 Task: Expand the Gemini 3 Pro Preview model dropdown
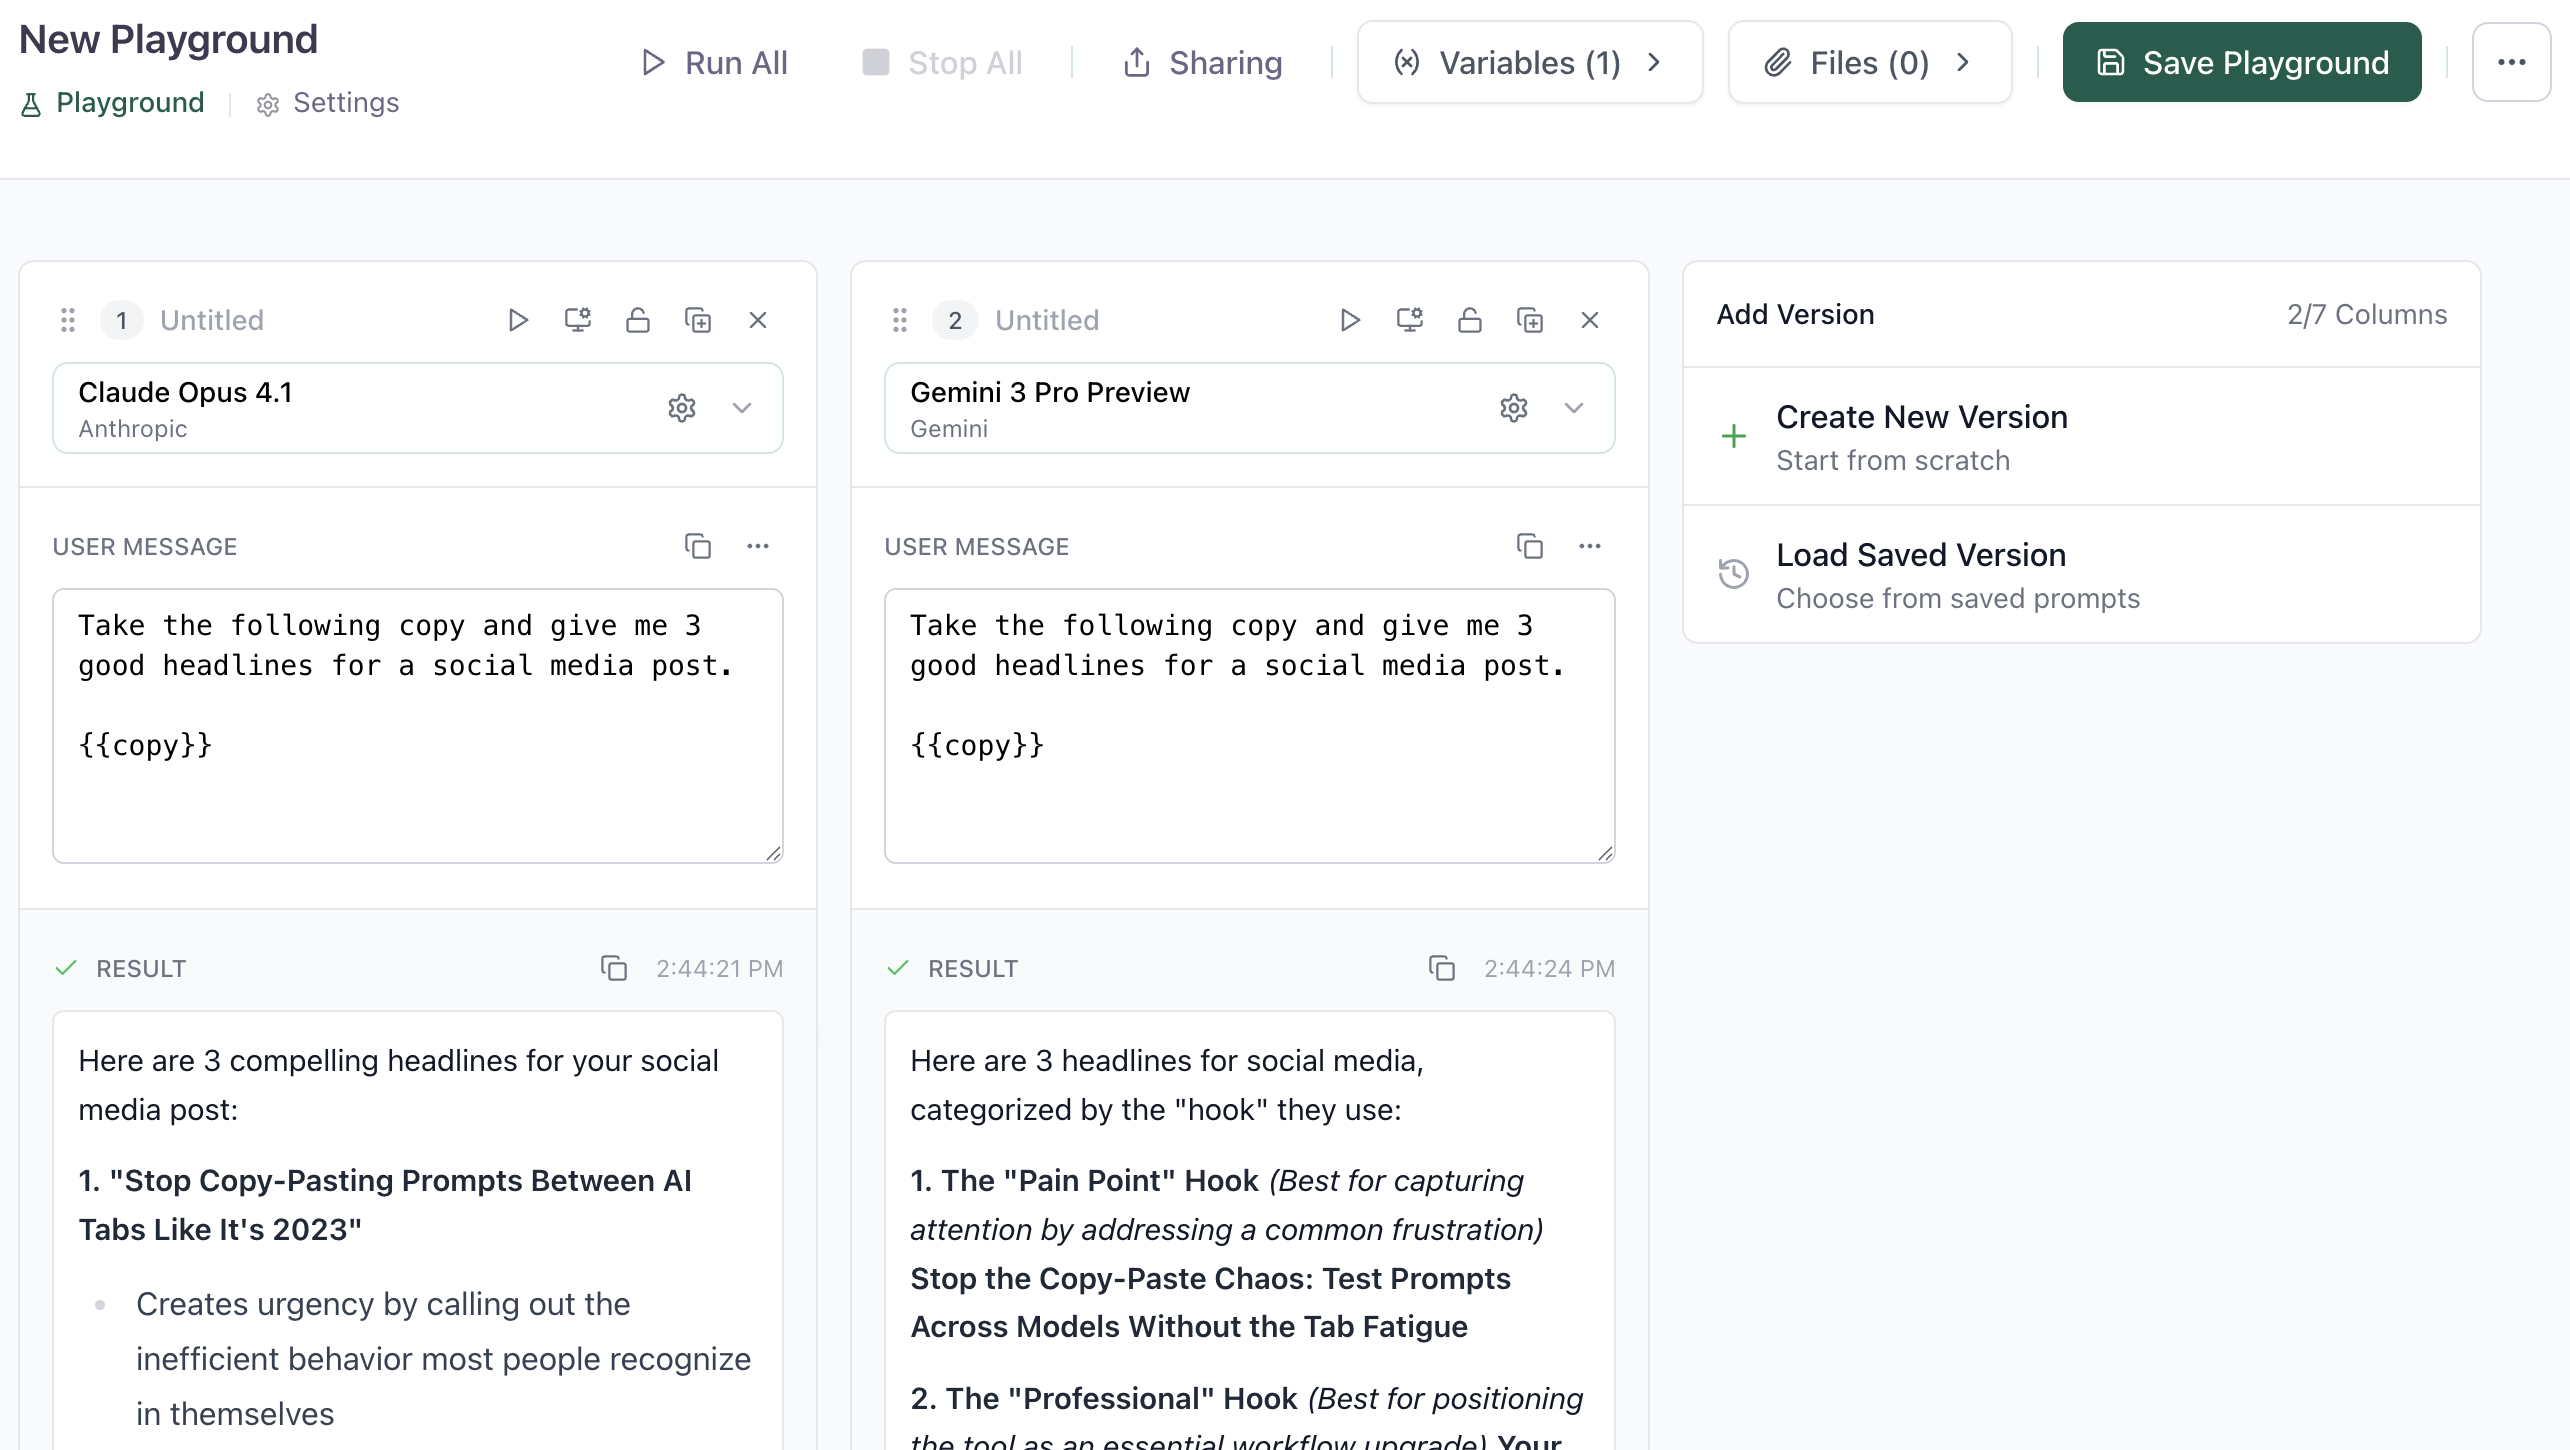coord(1573,408)
